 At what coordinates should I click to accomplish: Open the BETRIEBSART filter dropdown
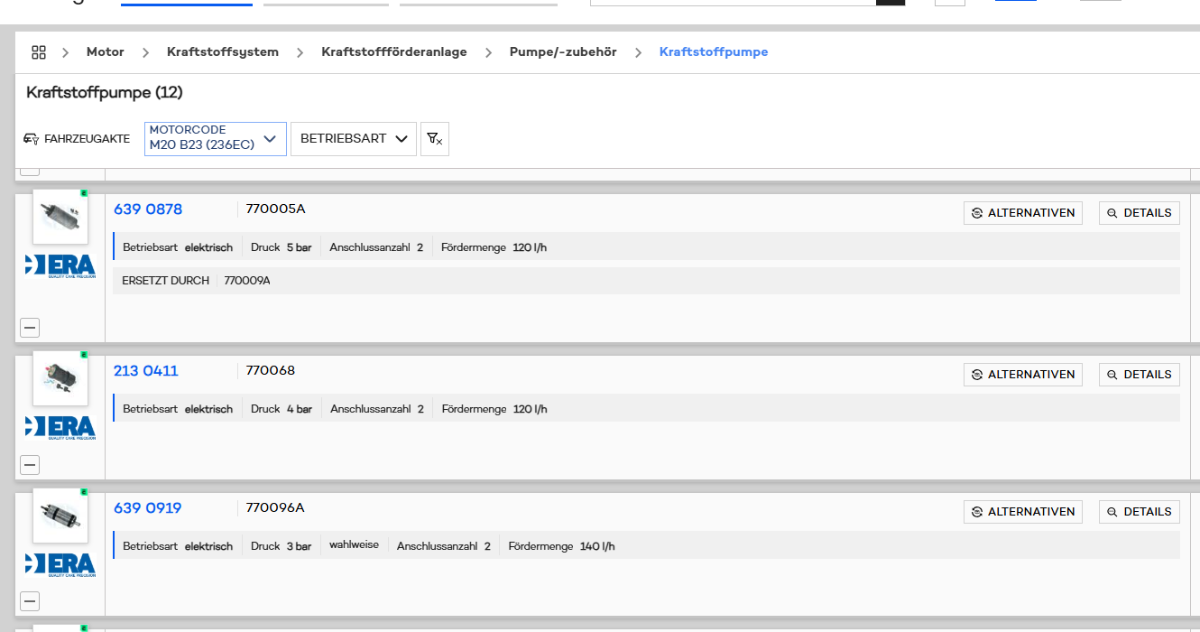353,139
